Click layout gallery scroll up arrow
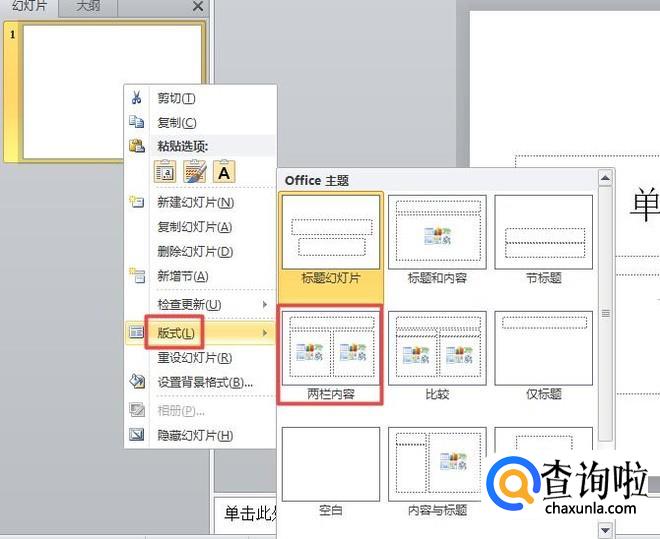 605,178
